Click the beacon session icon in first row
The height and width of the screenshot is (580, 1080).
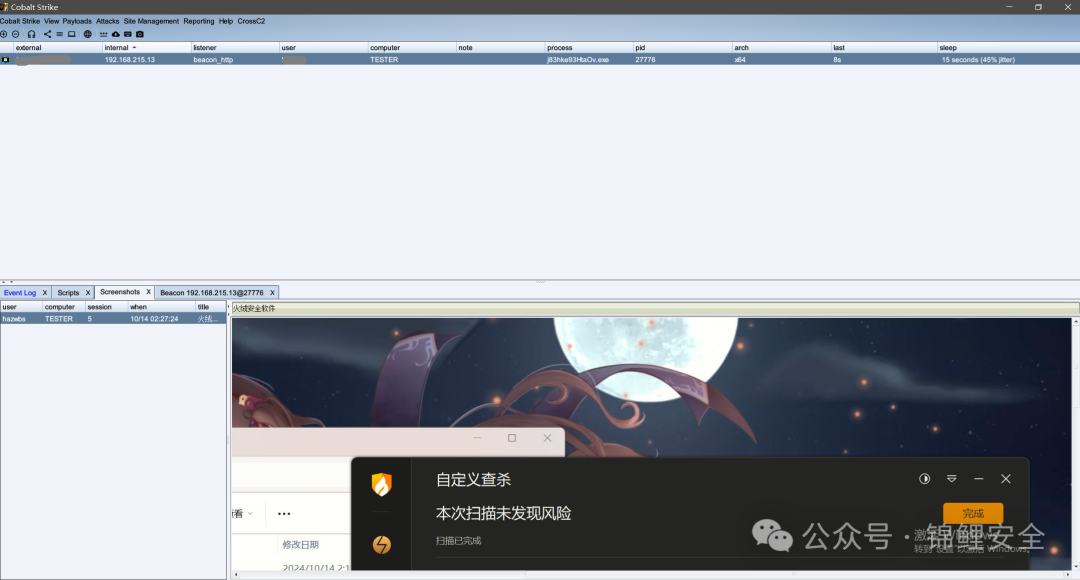click(6, 60)
